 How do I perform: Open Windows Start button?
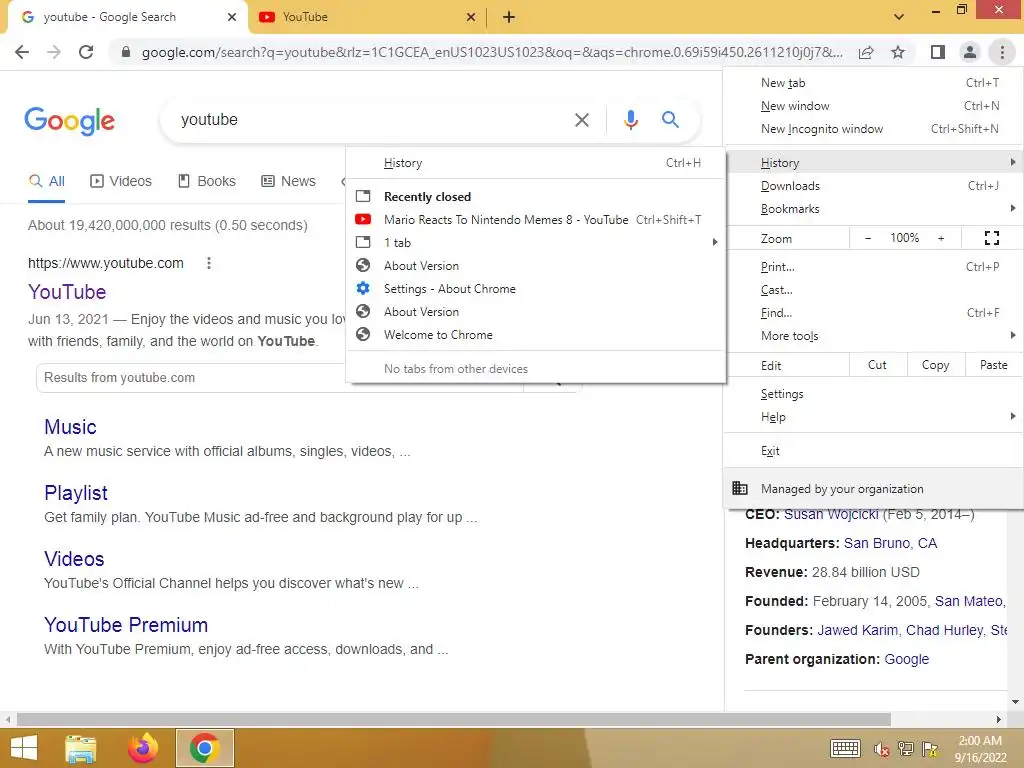click(24, 748)
